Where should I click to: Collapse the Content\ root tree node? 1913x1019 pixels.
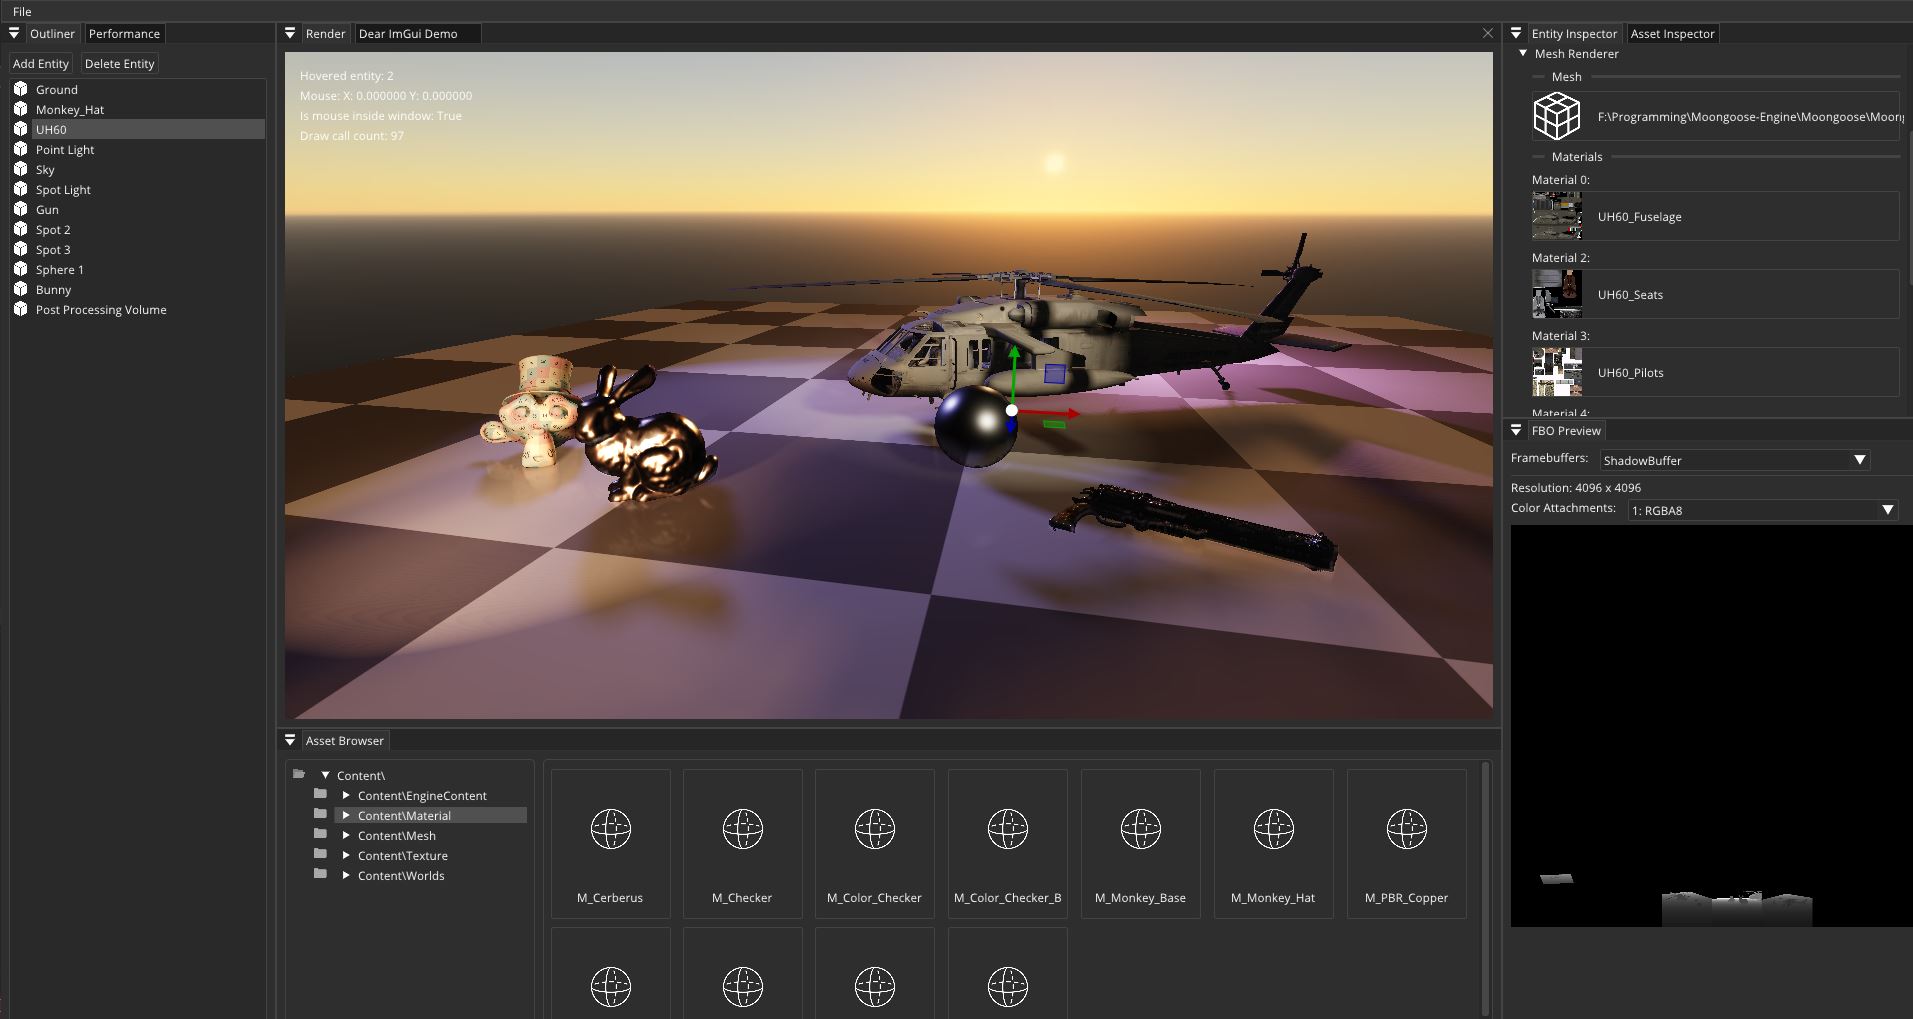coord(325,775)
